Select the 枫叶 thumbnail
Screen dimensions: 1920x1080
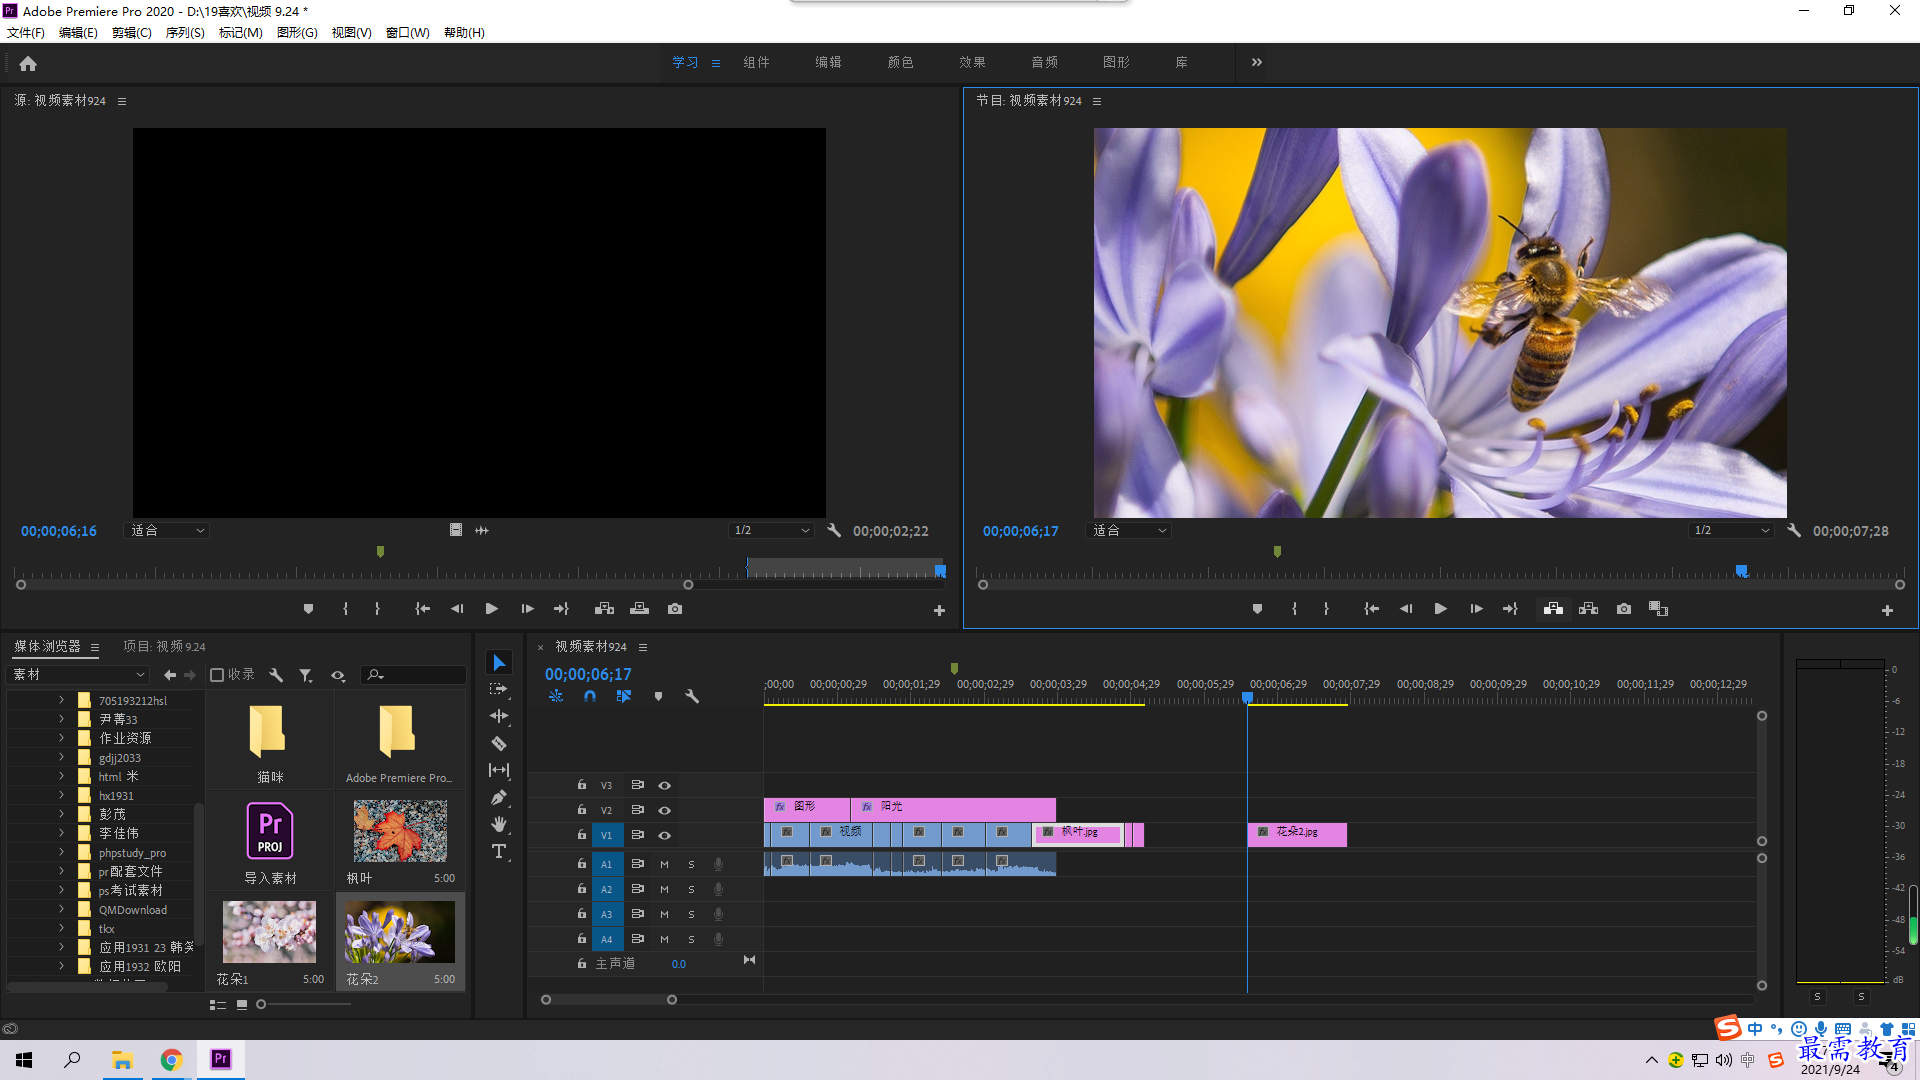[400, 831]
